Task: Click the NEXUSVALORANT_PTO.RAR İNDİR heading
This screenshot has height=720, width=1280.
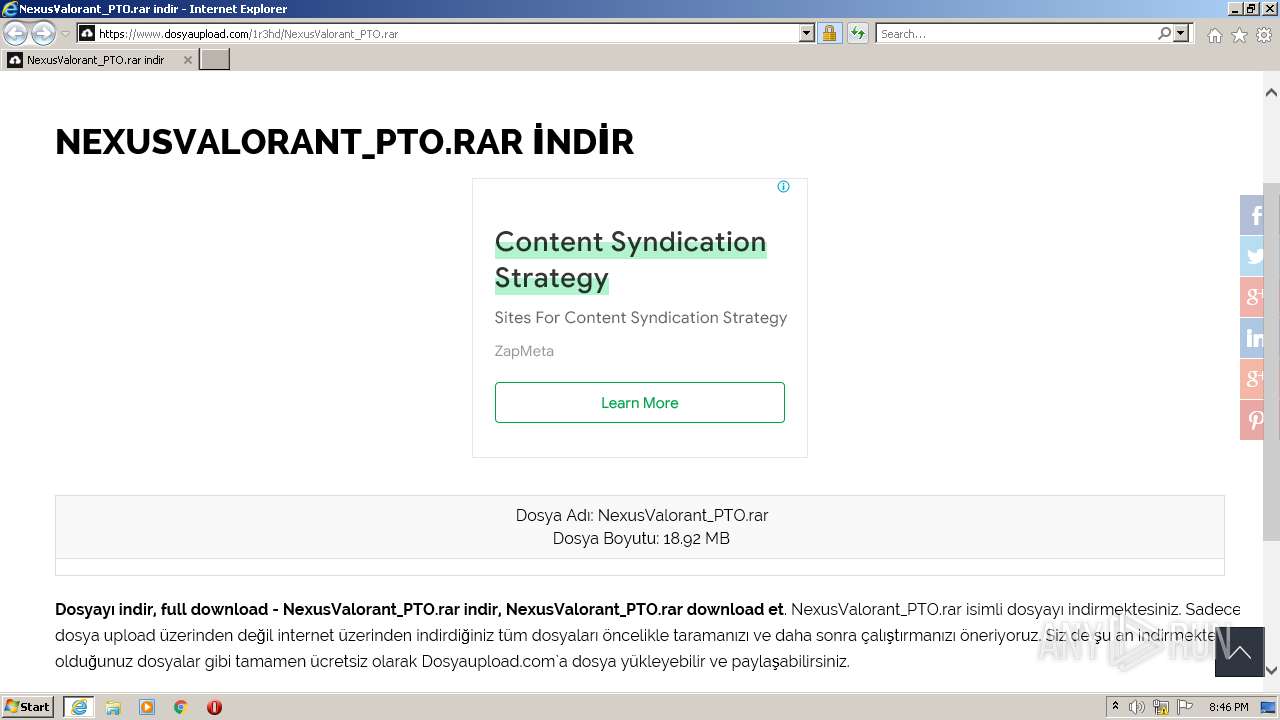Action: point(345,142)
